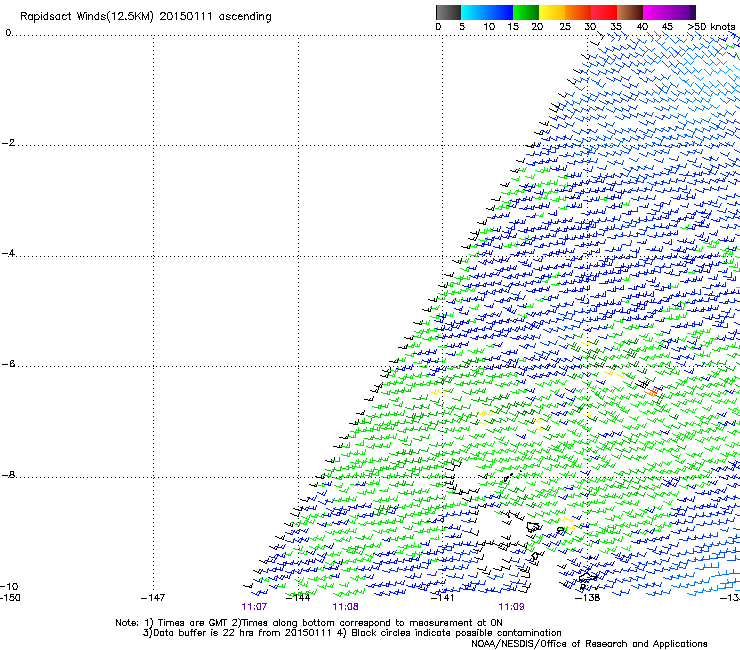Click the gray 0-5 knots color swatch

click(x=448, y=12)
